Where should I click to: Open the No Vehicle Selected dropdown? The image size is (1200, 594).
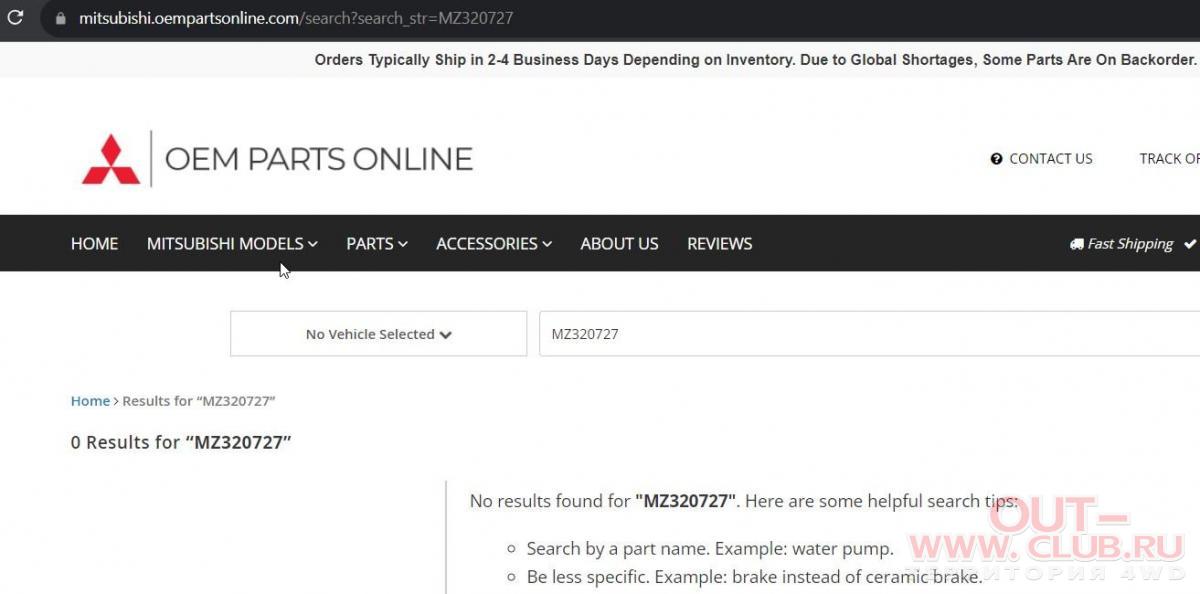tap(378, 334)
